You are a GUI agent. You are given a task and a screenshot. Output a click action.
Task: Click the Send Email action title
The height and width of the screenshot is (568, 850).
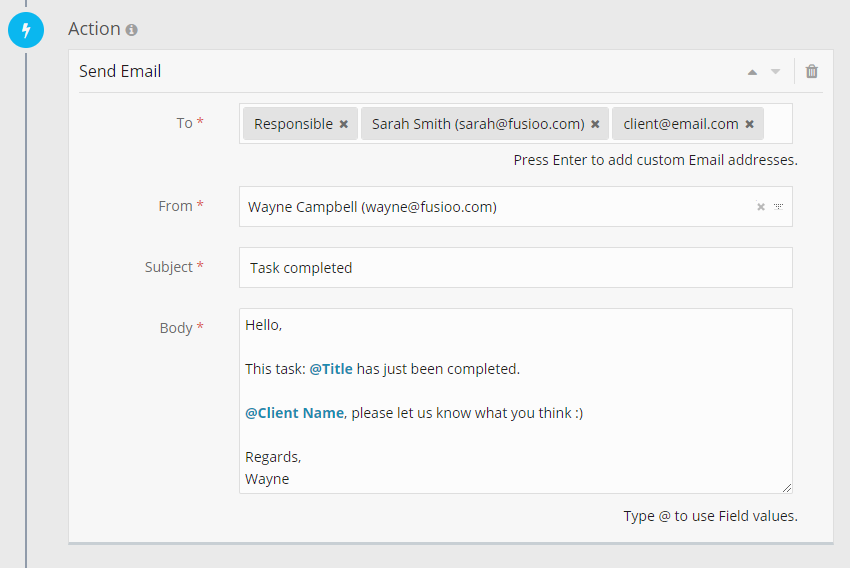[x=120, y=72]
